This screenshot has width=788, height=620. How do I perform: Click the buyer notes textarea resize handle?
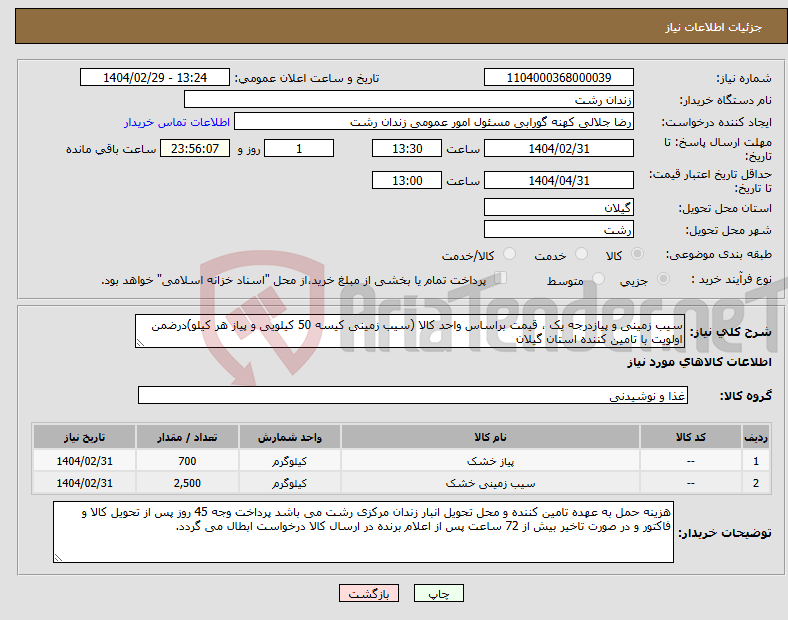pos(58,558)
